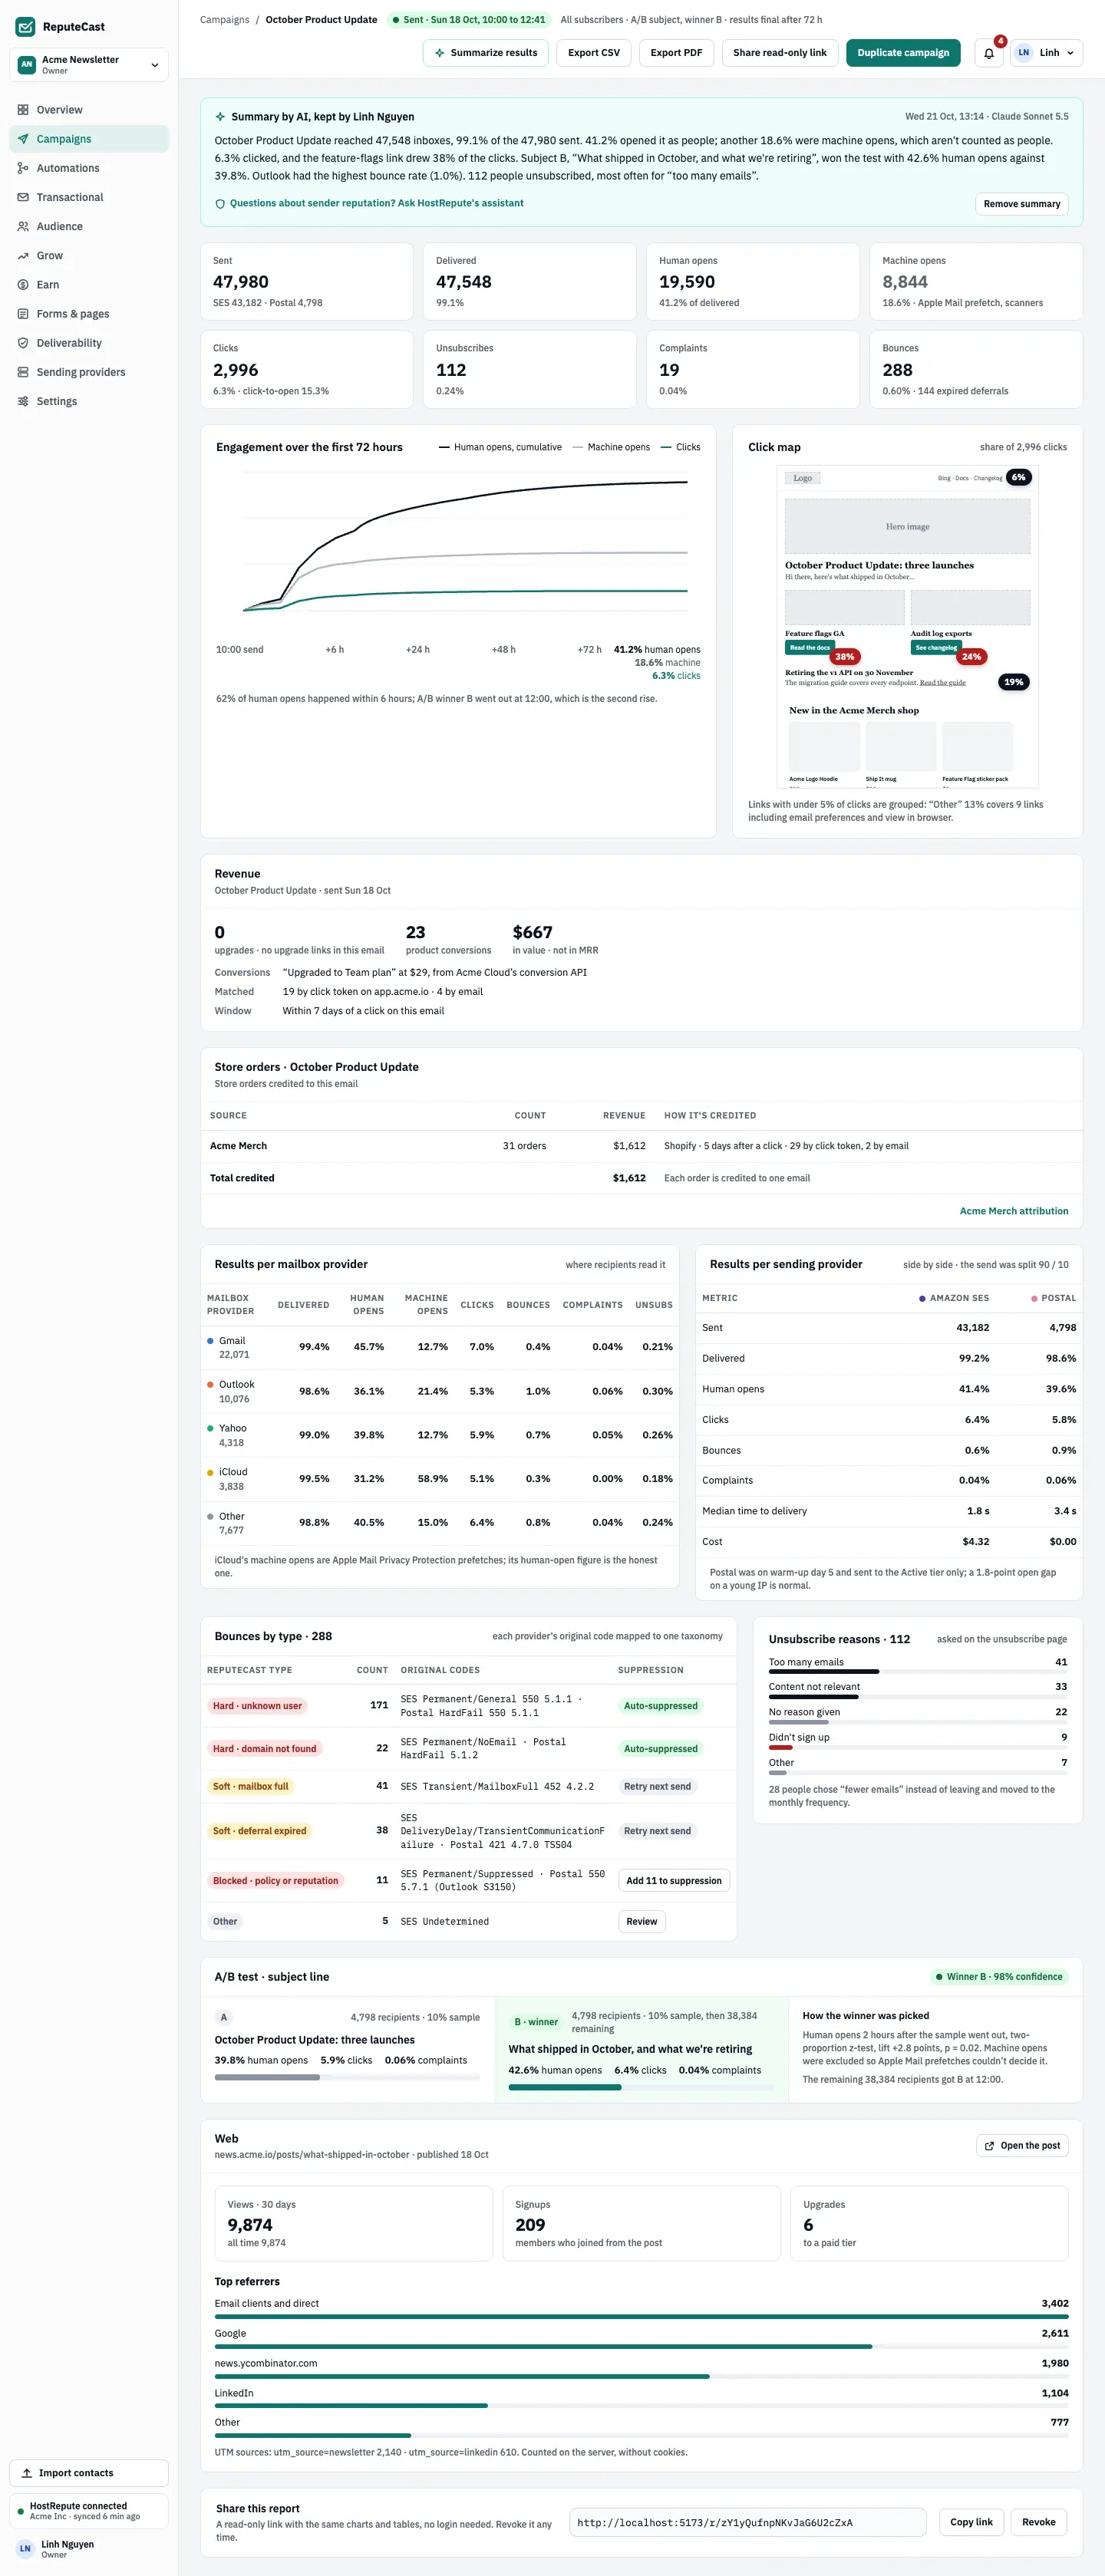This screenshot has height=2576, width=1105.
Task: Click the Transactional envelope icon
Action: (x=23, y=197)
